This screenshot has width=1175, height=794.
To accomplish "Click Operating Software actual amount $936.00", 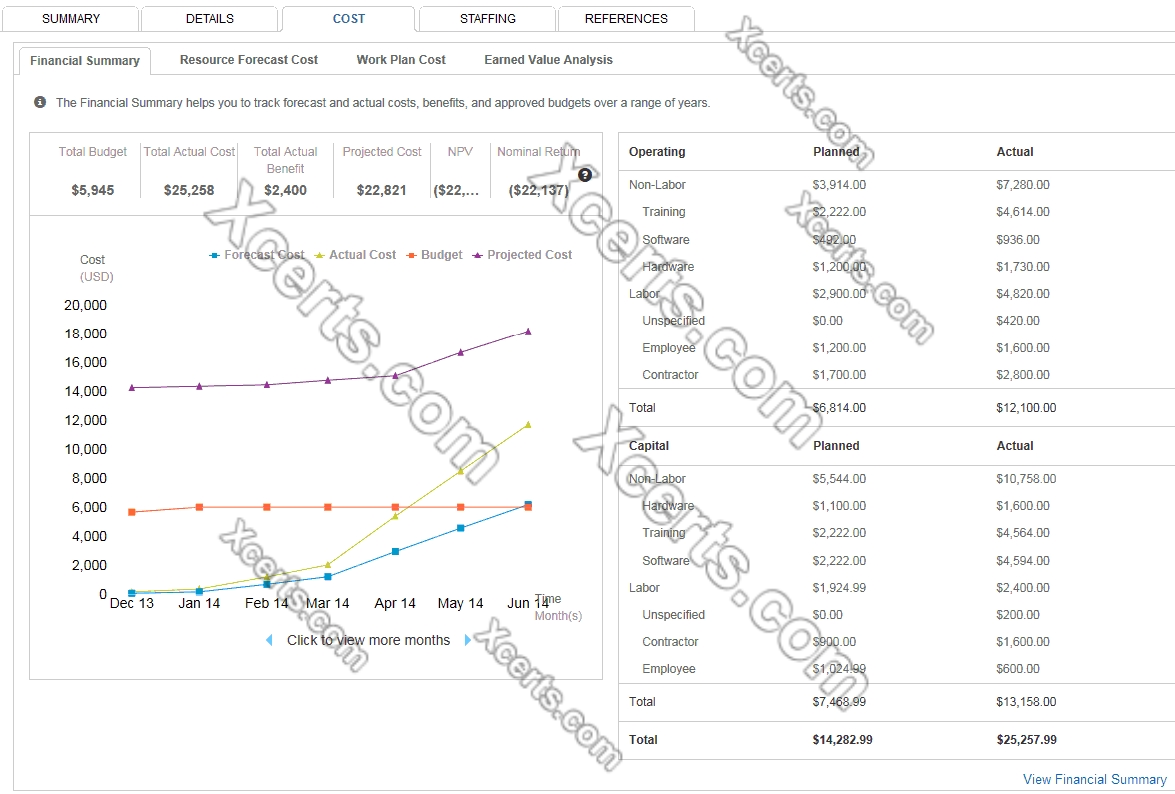I will 1018,240.
